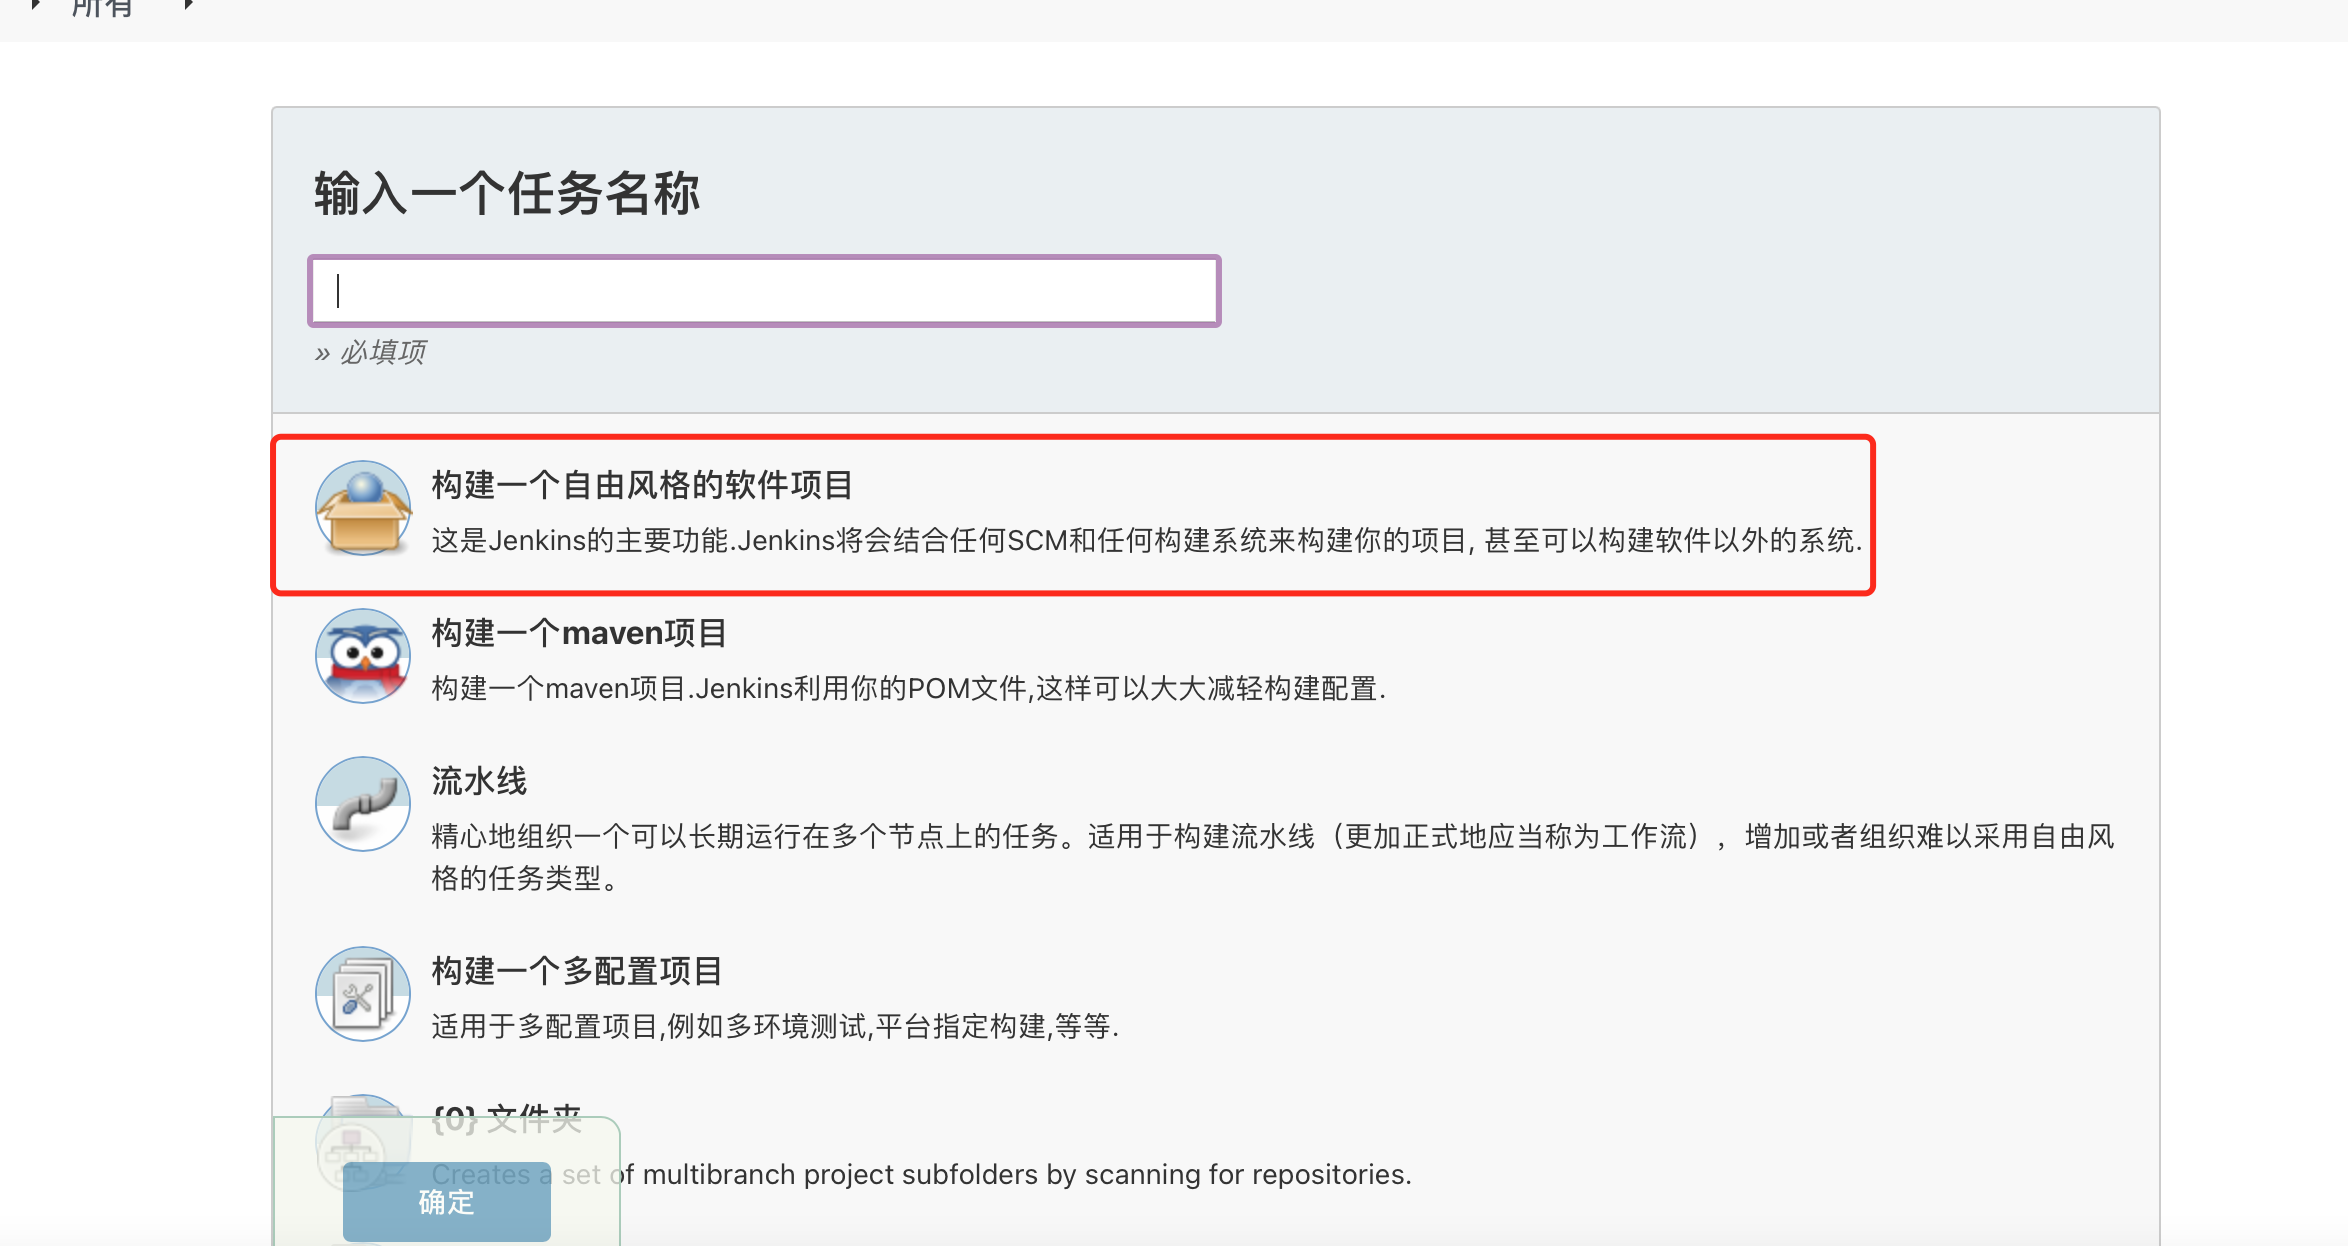Focus the task name input field
The width and height of the screenshot is (2348, 1246).
pyautogui.click(x=764, y=291)
